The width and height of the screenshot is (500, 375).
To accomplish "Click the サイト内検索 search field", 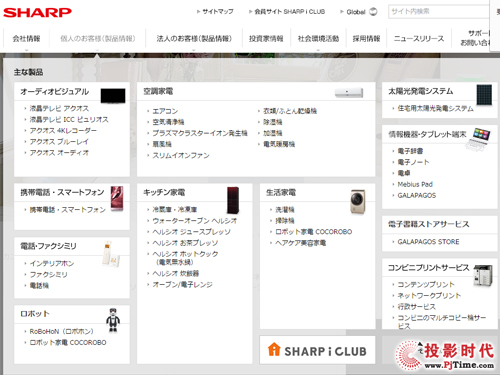I will (x=439, y=12).
